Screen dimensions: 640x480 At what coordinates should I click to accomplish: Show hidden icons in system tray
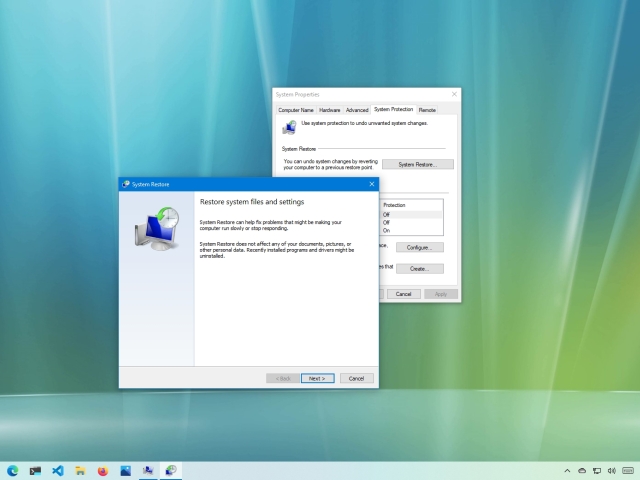pyautogui.click(x=567, y=471)
